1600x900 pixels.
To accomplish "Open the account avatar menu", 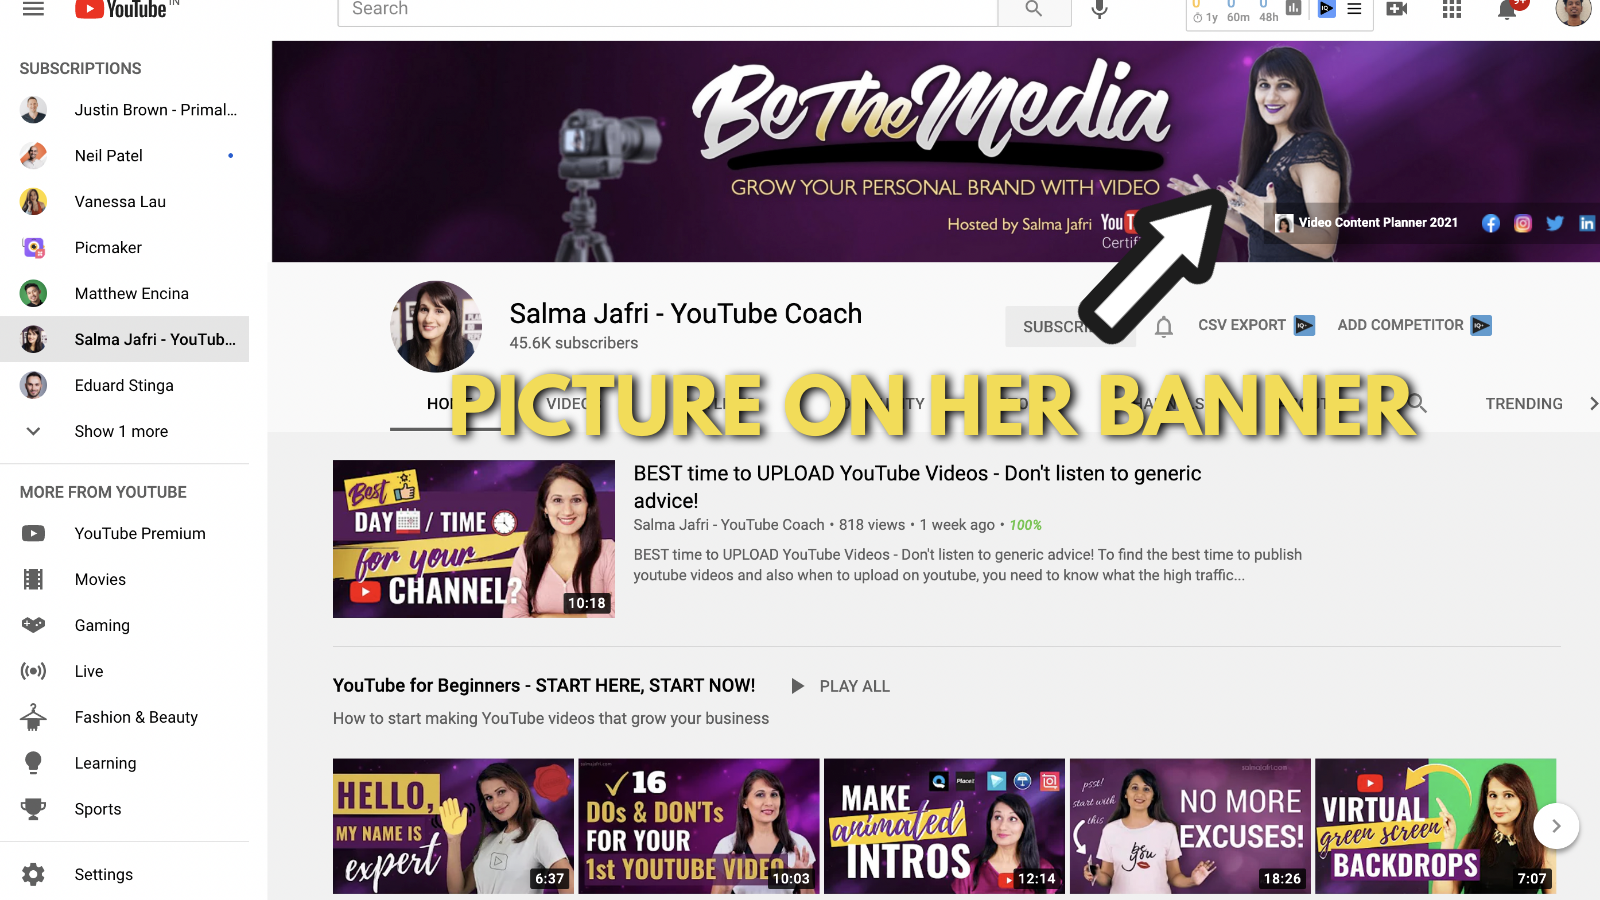I will coord(1573,9).
